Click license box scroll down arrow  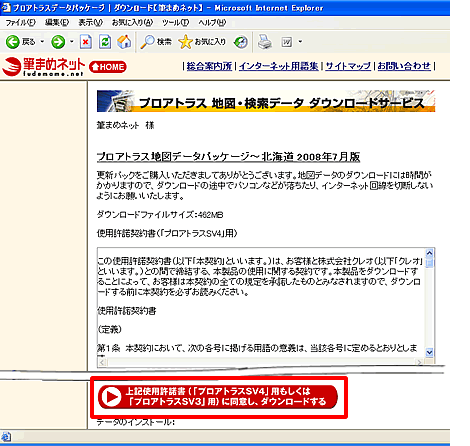point(429,352)
